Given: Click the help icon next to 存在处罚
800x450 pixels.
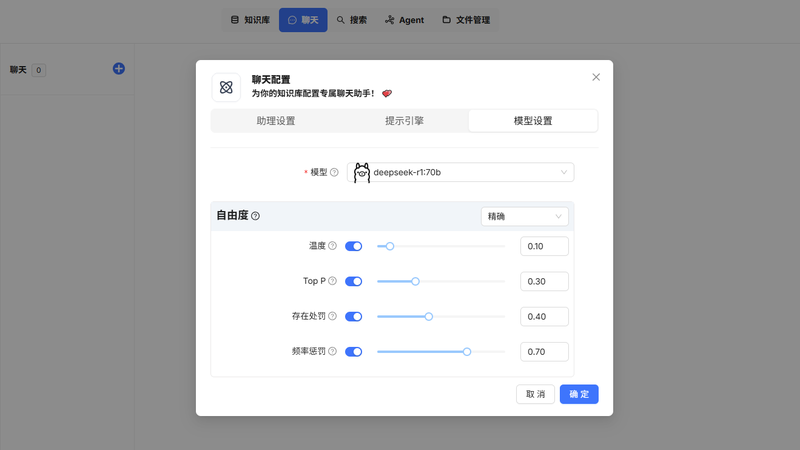Looking at the screenshot, I should click(x=333, y=316).
